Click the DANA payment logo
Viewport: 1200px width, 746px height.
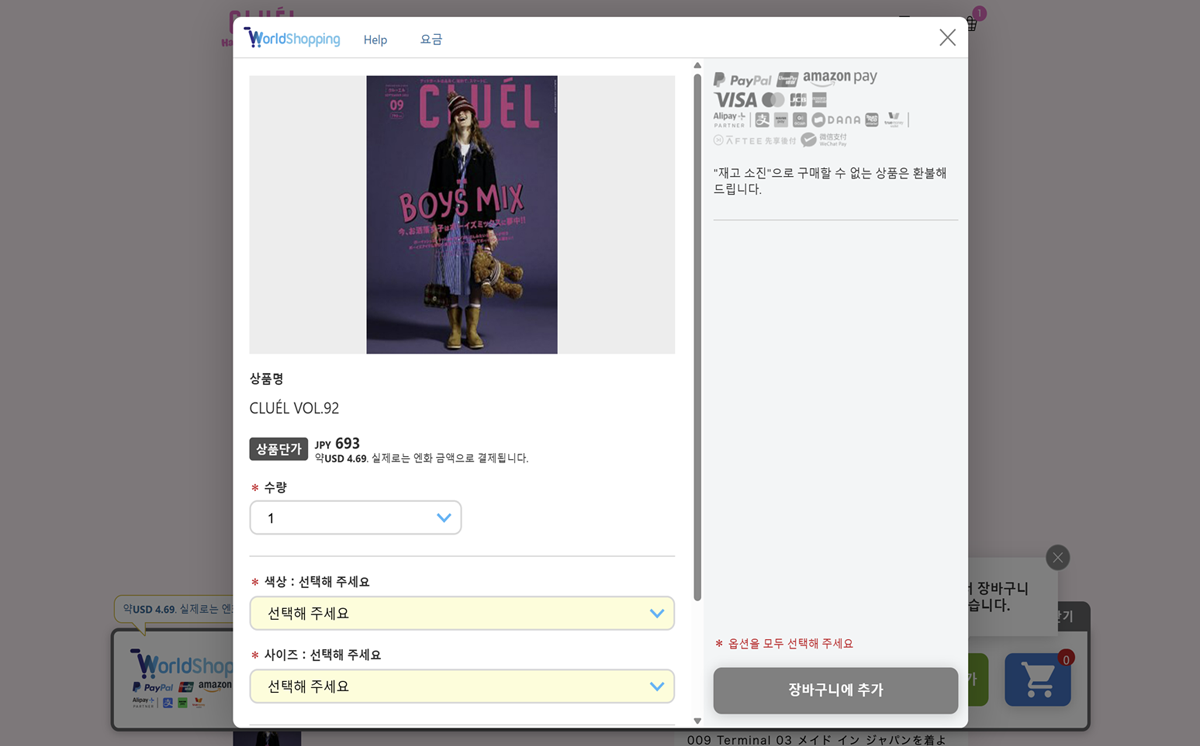pos(836,120)
